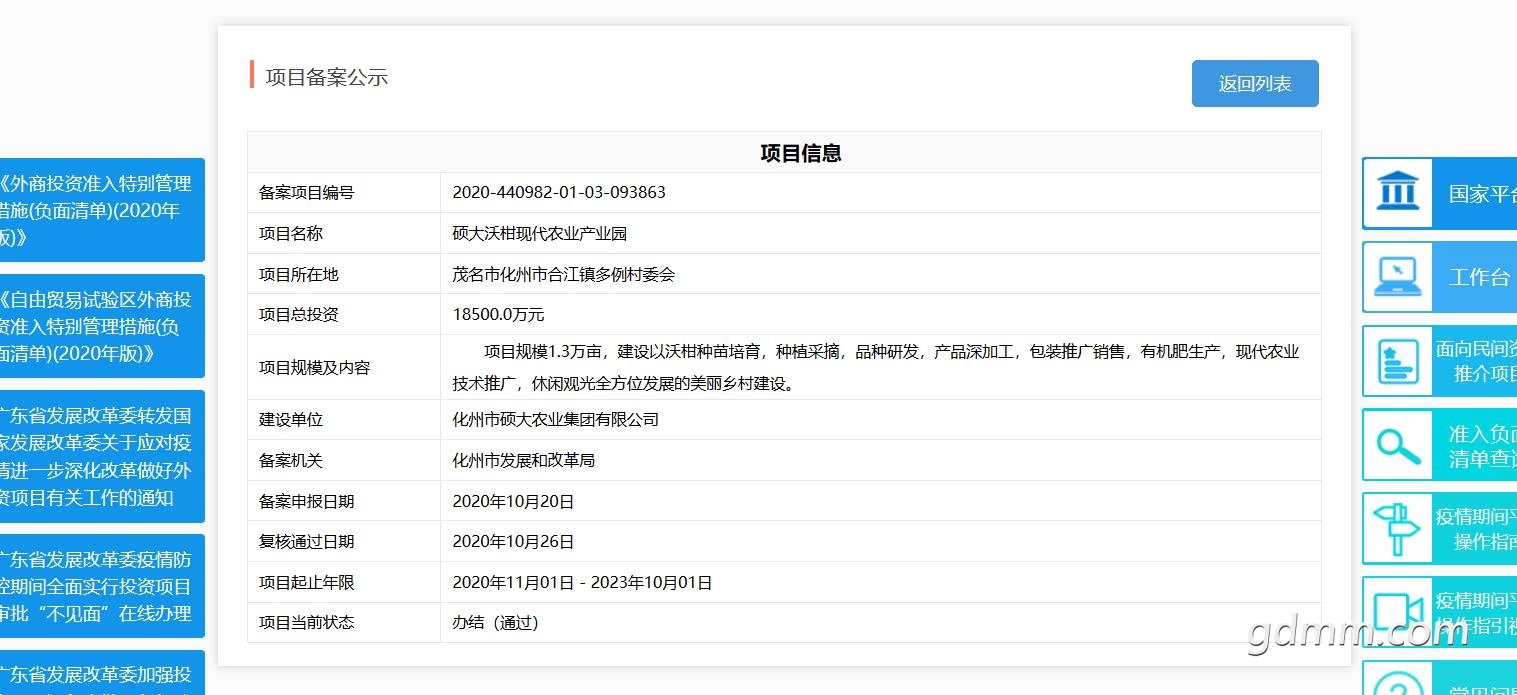Viewport: 1517px width, 695px height.
Task: Select the authority 化州市发展和改革局
Action: [x=524, y=461]
